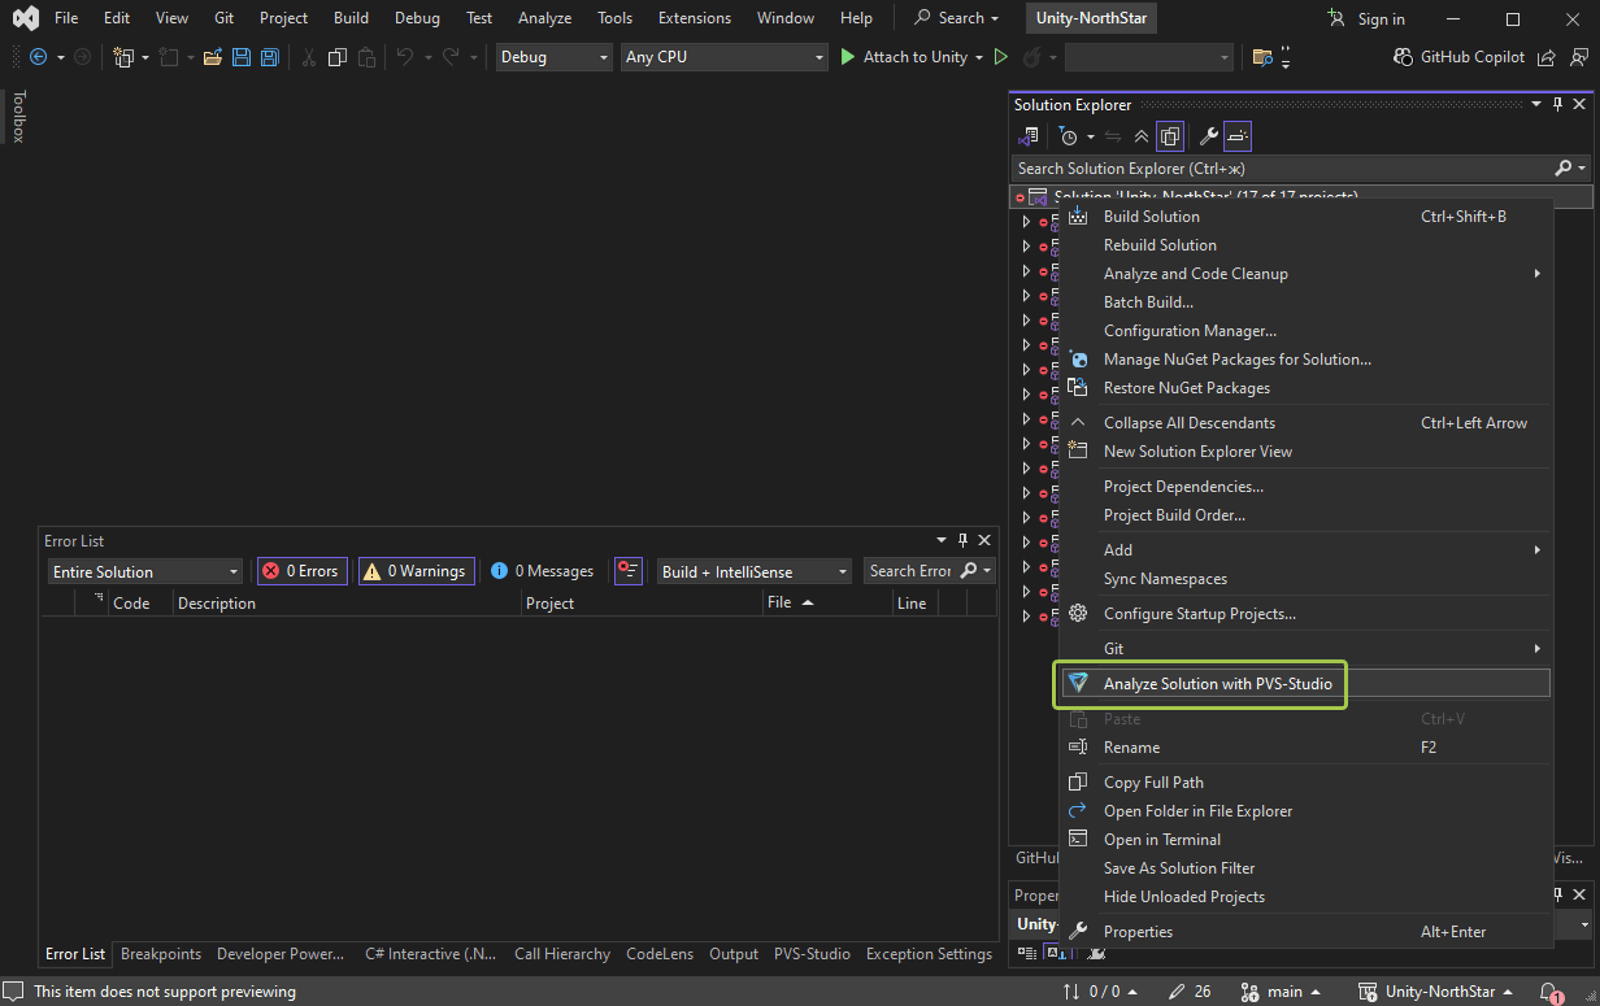This screenshot has height=1006, width=1600.
Task: Switch to the PVS-Studio tab
Action: click(x=811, y=953)
